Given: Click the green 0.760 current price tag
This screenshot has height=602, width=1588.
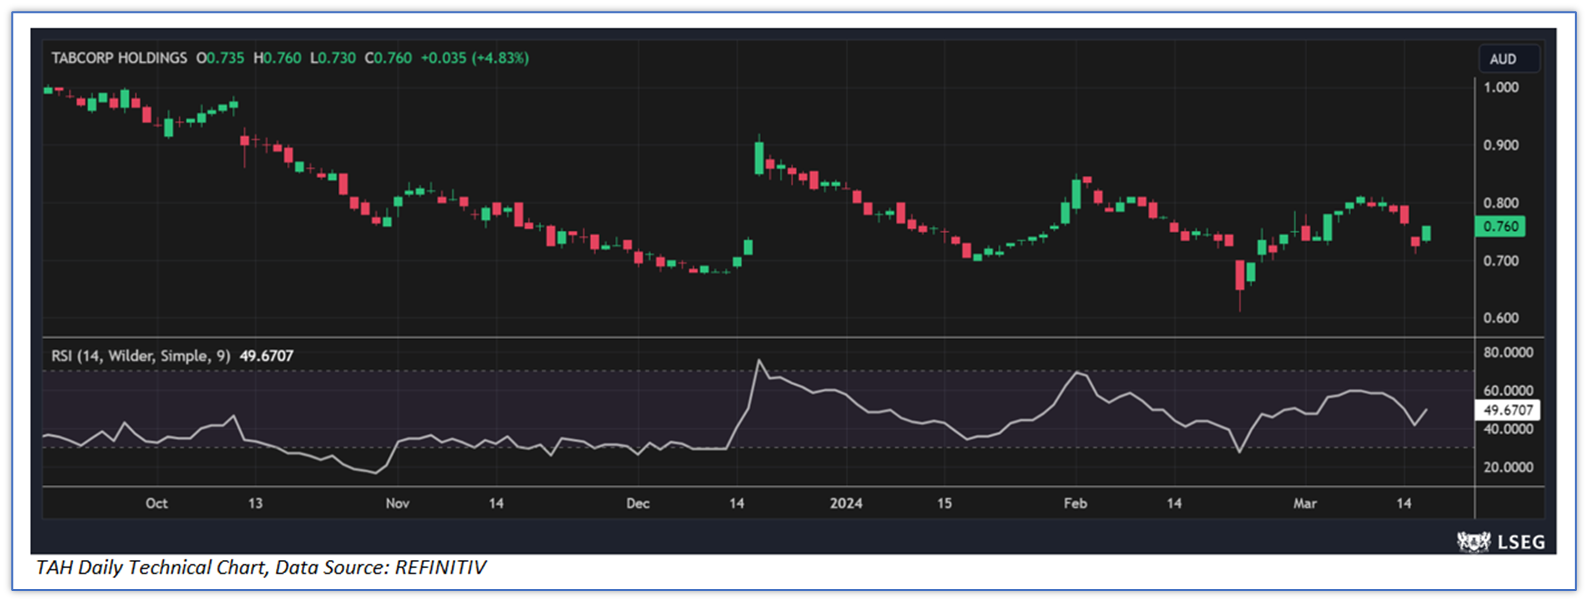Looking at the screenshot, I should click(1500, 227).
